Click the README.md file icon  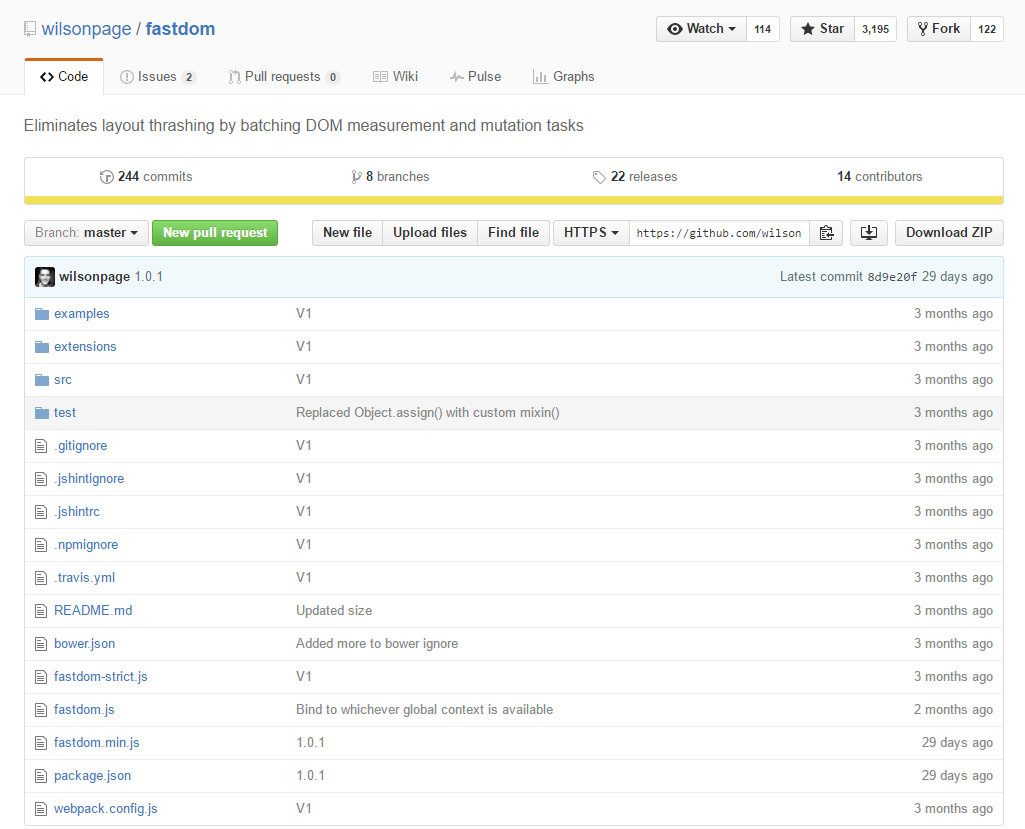pos(41,611)
